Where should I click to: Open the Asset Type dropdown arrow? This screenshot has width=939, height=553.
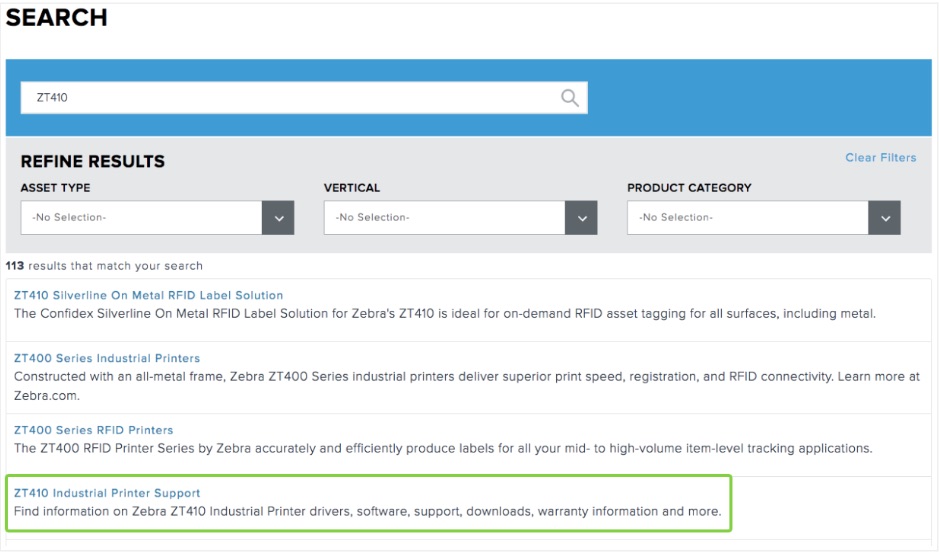coord(278,217)
